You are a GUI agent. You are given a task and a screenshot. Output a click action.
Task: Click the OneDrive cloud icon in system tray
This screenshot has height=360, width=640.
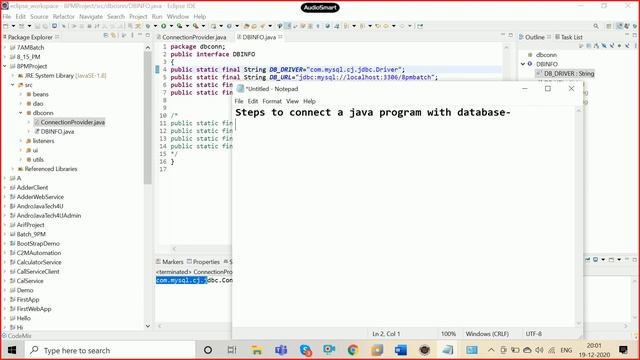[x=527, y=350]
